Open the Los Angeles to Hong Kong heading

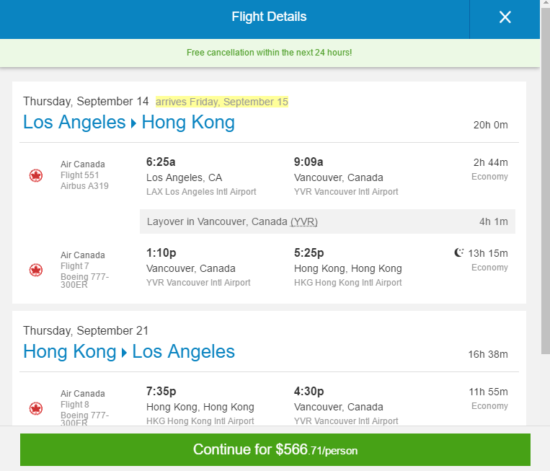click(129, 122)
